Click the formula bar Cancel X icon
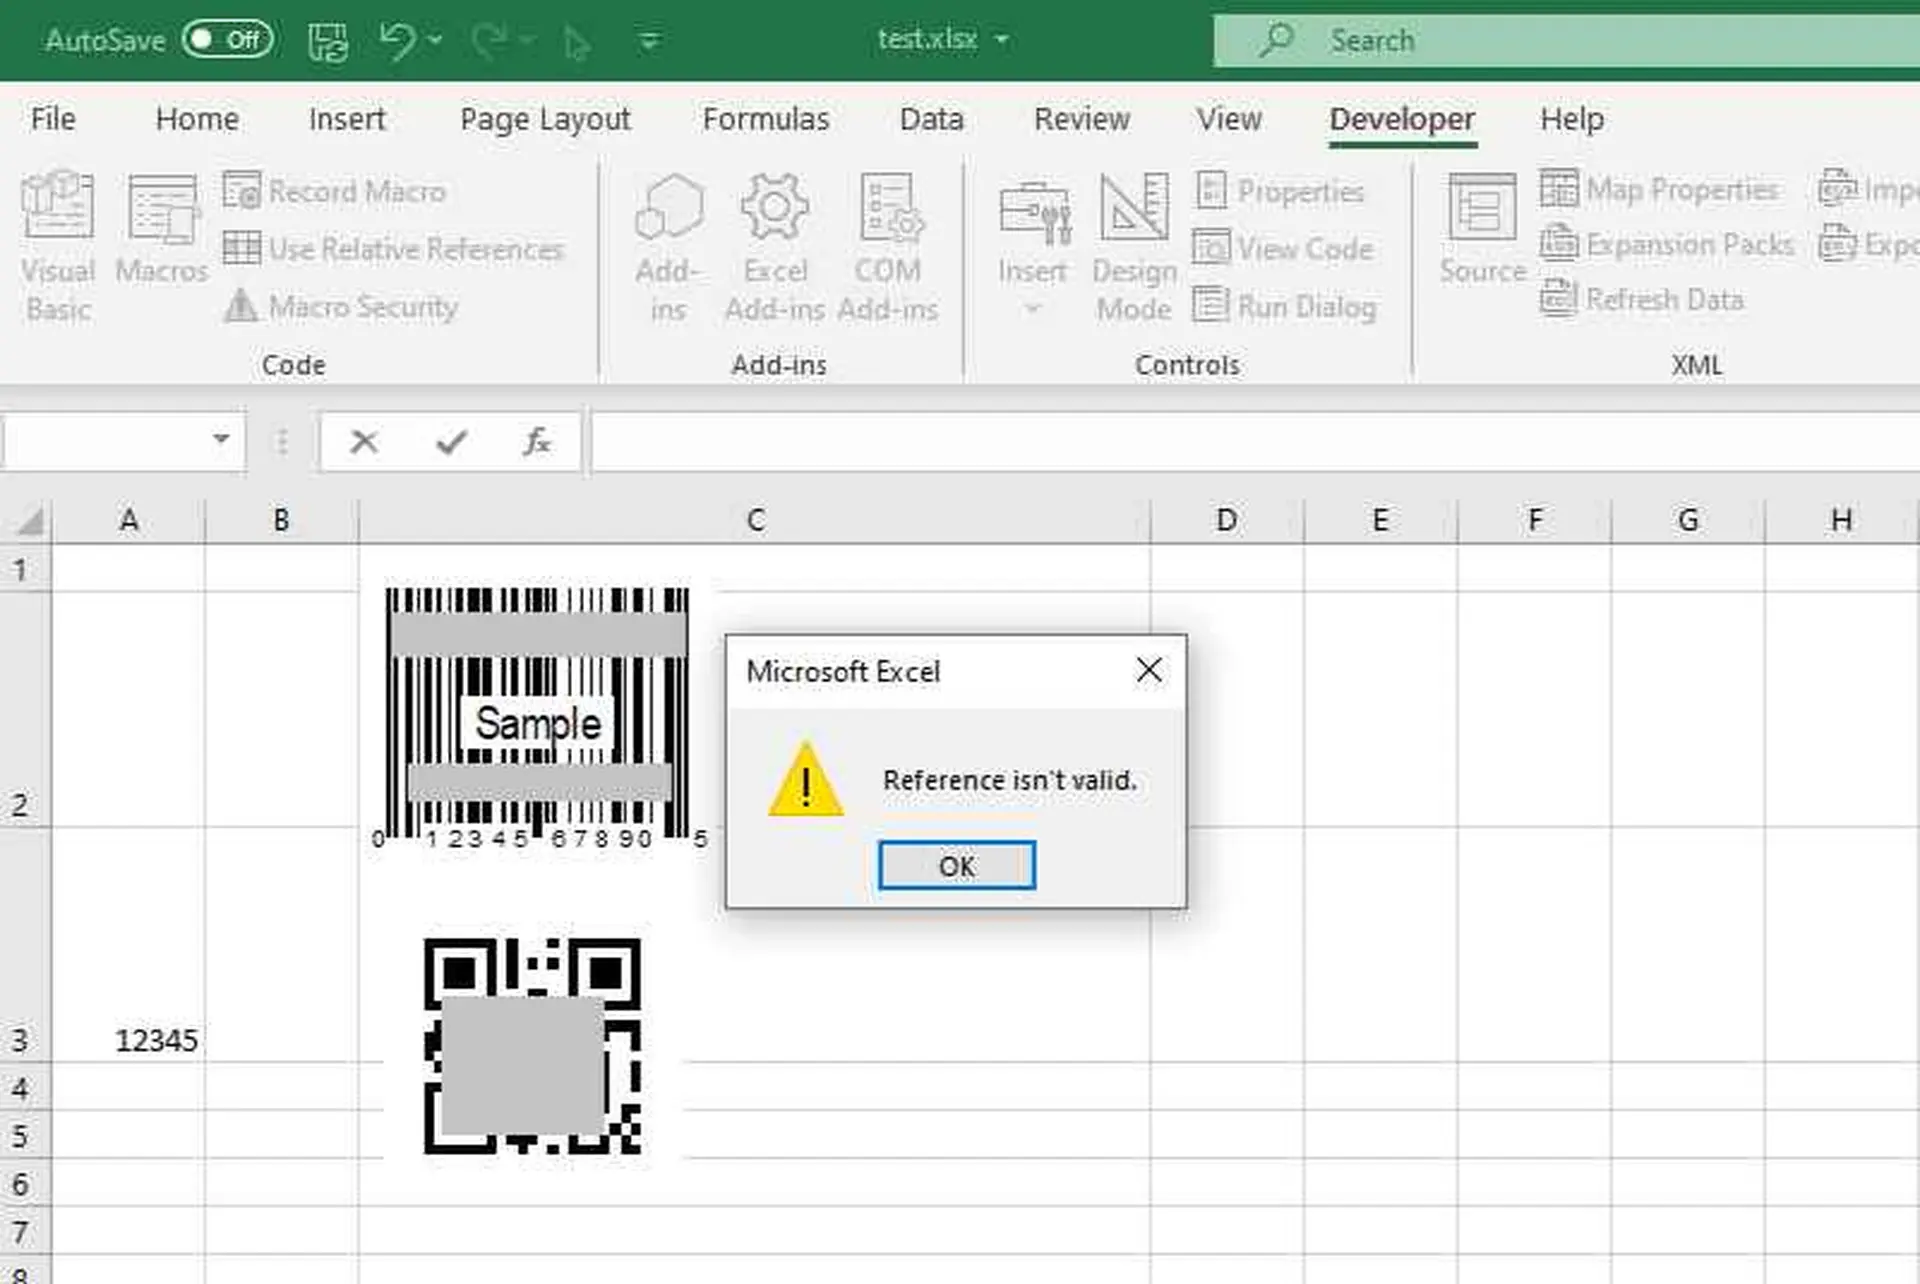The height and width of the screenshot is (1284, 1920). (364, 441)
